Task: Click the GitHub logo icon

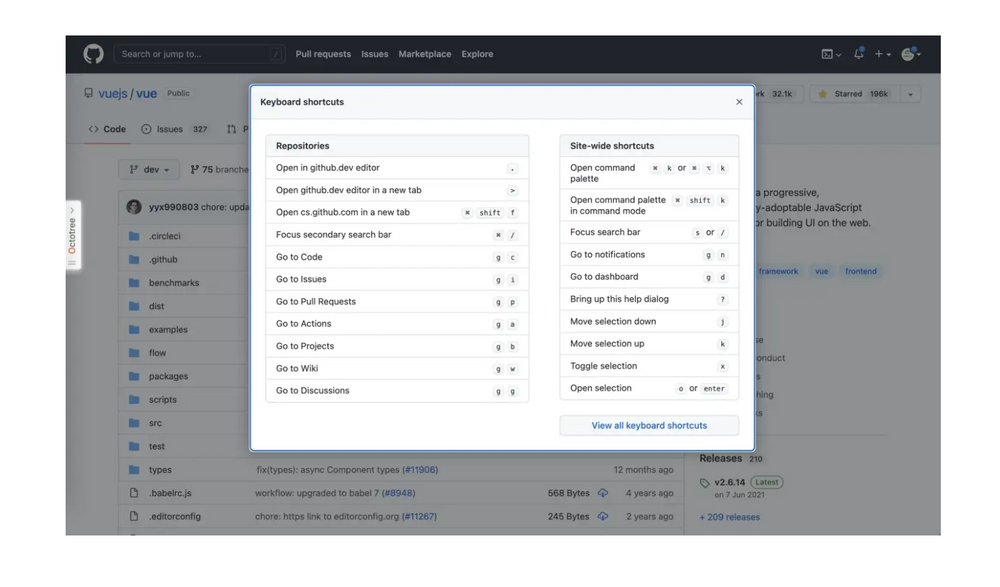Action: pyautogui.click(x=93, y=54)
